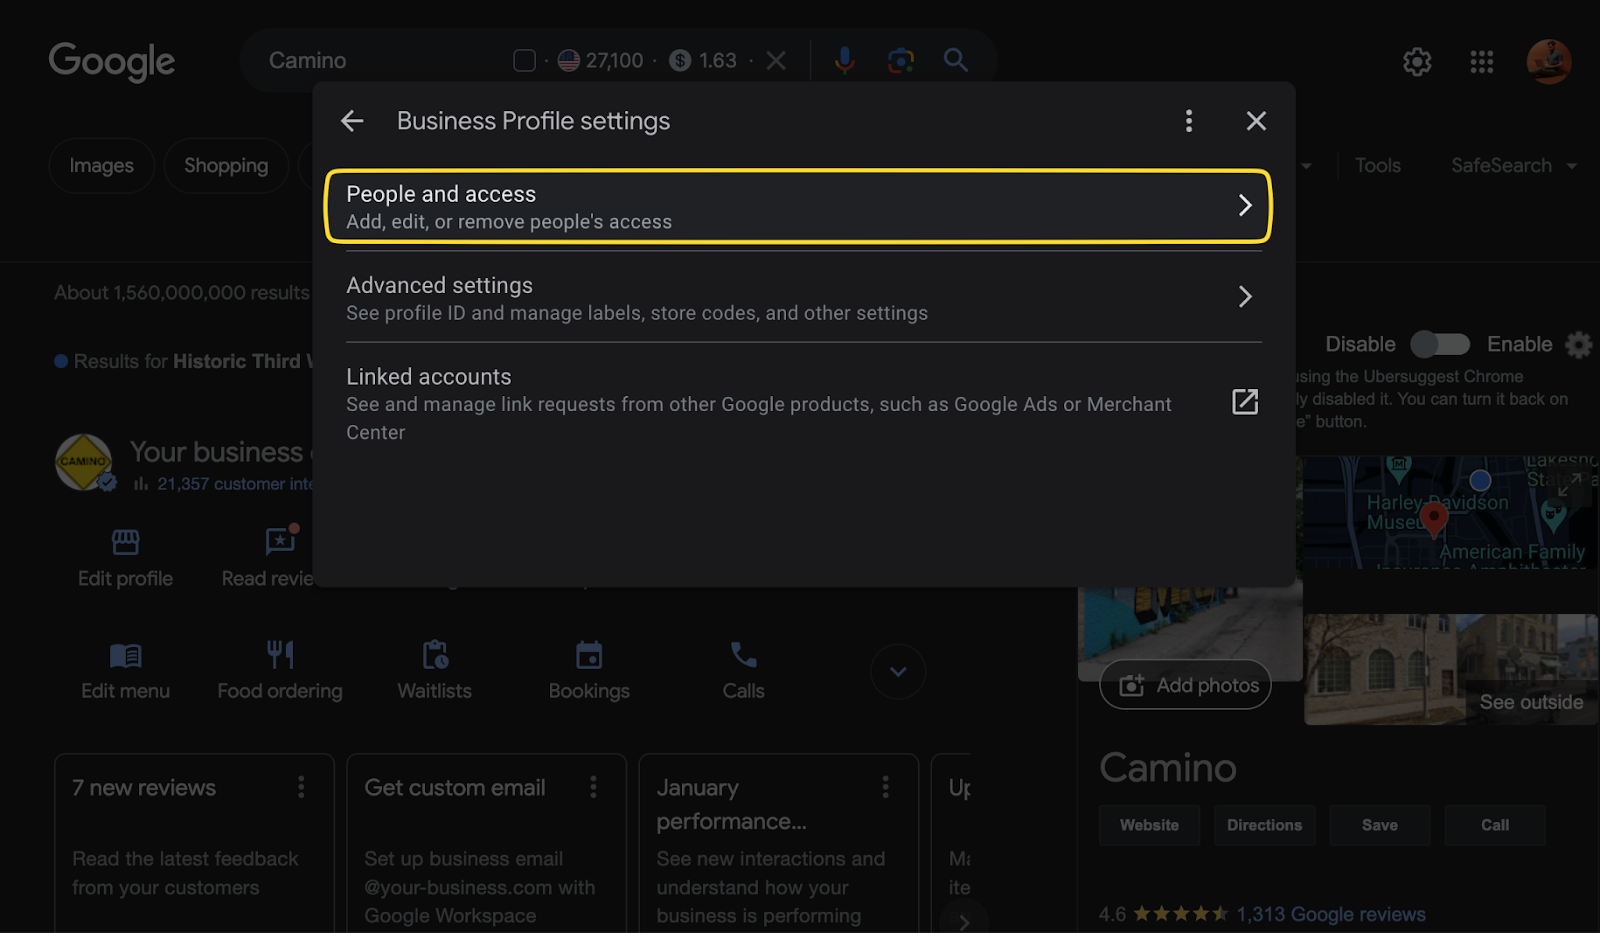Switch to the Images filter
Image resolution: width=1600 pixels, height=933 pixels.
pos(101,166)
